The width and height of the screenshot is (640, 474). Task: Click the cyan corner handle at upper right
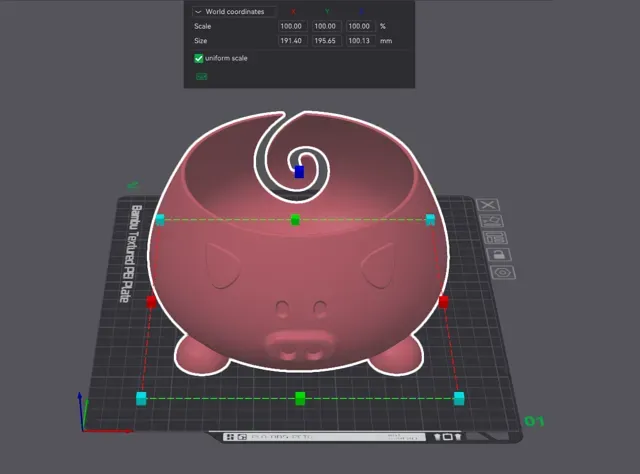point(430,220)
